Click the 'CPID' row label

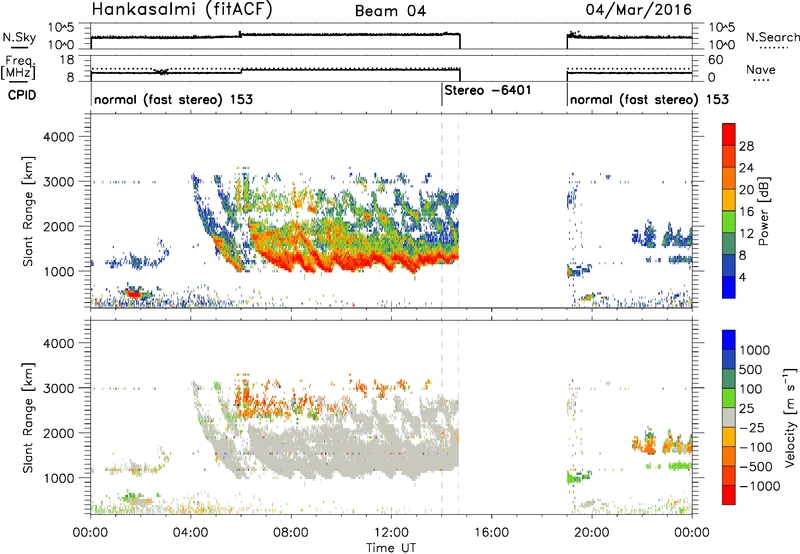tap(22, 95)
